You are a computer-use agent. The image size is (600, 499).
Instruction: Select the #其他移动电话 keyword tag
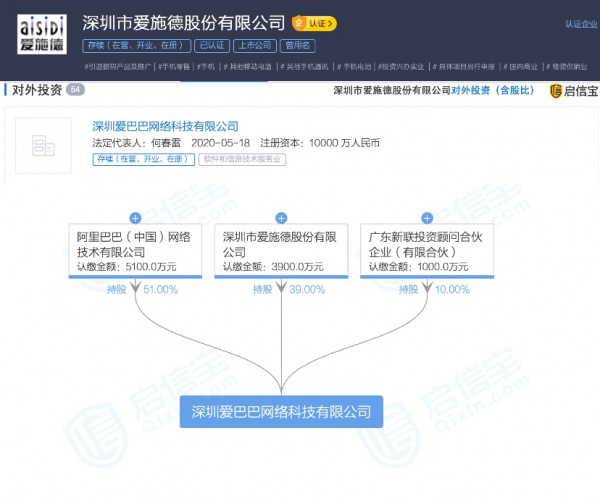coord(248,67)
